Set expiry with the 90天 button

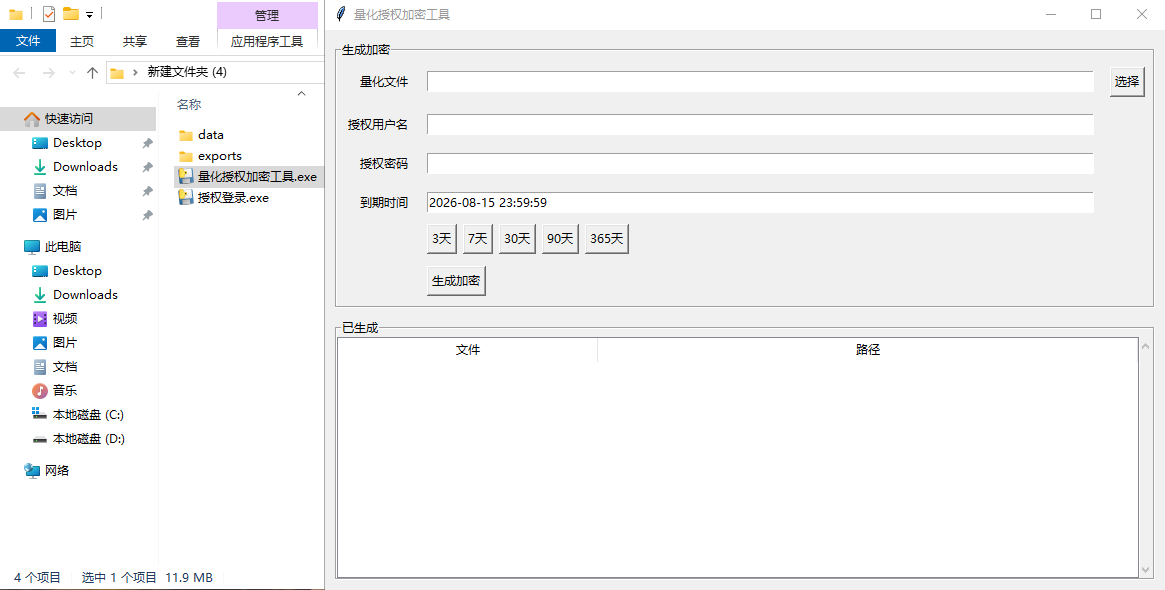click(x=560, y=239)
